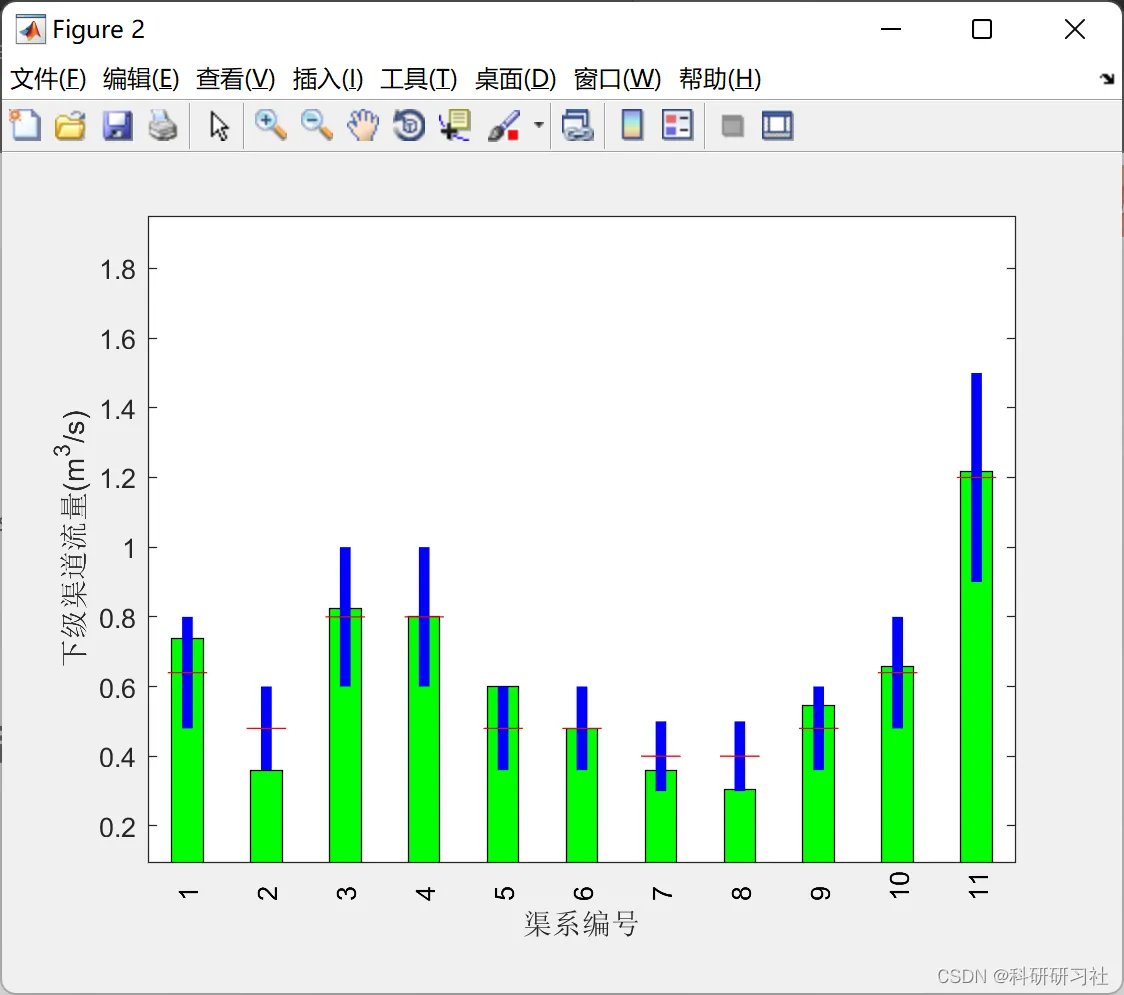Click the y-axis tick label 1.8
This screenshot has width=1124, height=995.
click(x=118, y=270)
